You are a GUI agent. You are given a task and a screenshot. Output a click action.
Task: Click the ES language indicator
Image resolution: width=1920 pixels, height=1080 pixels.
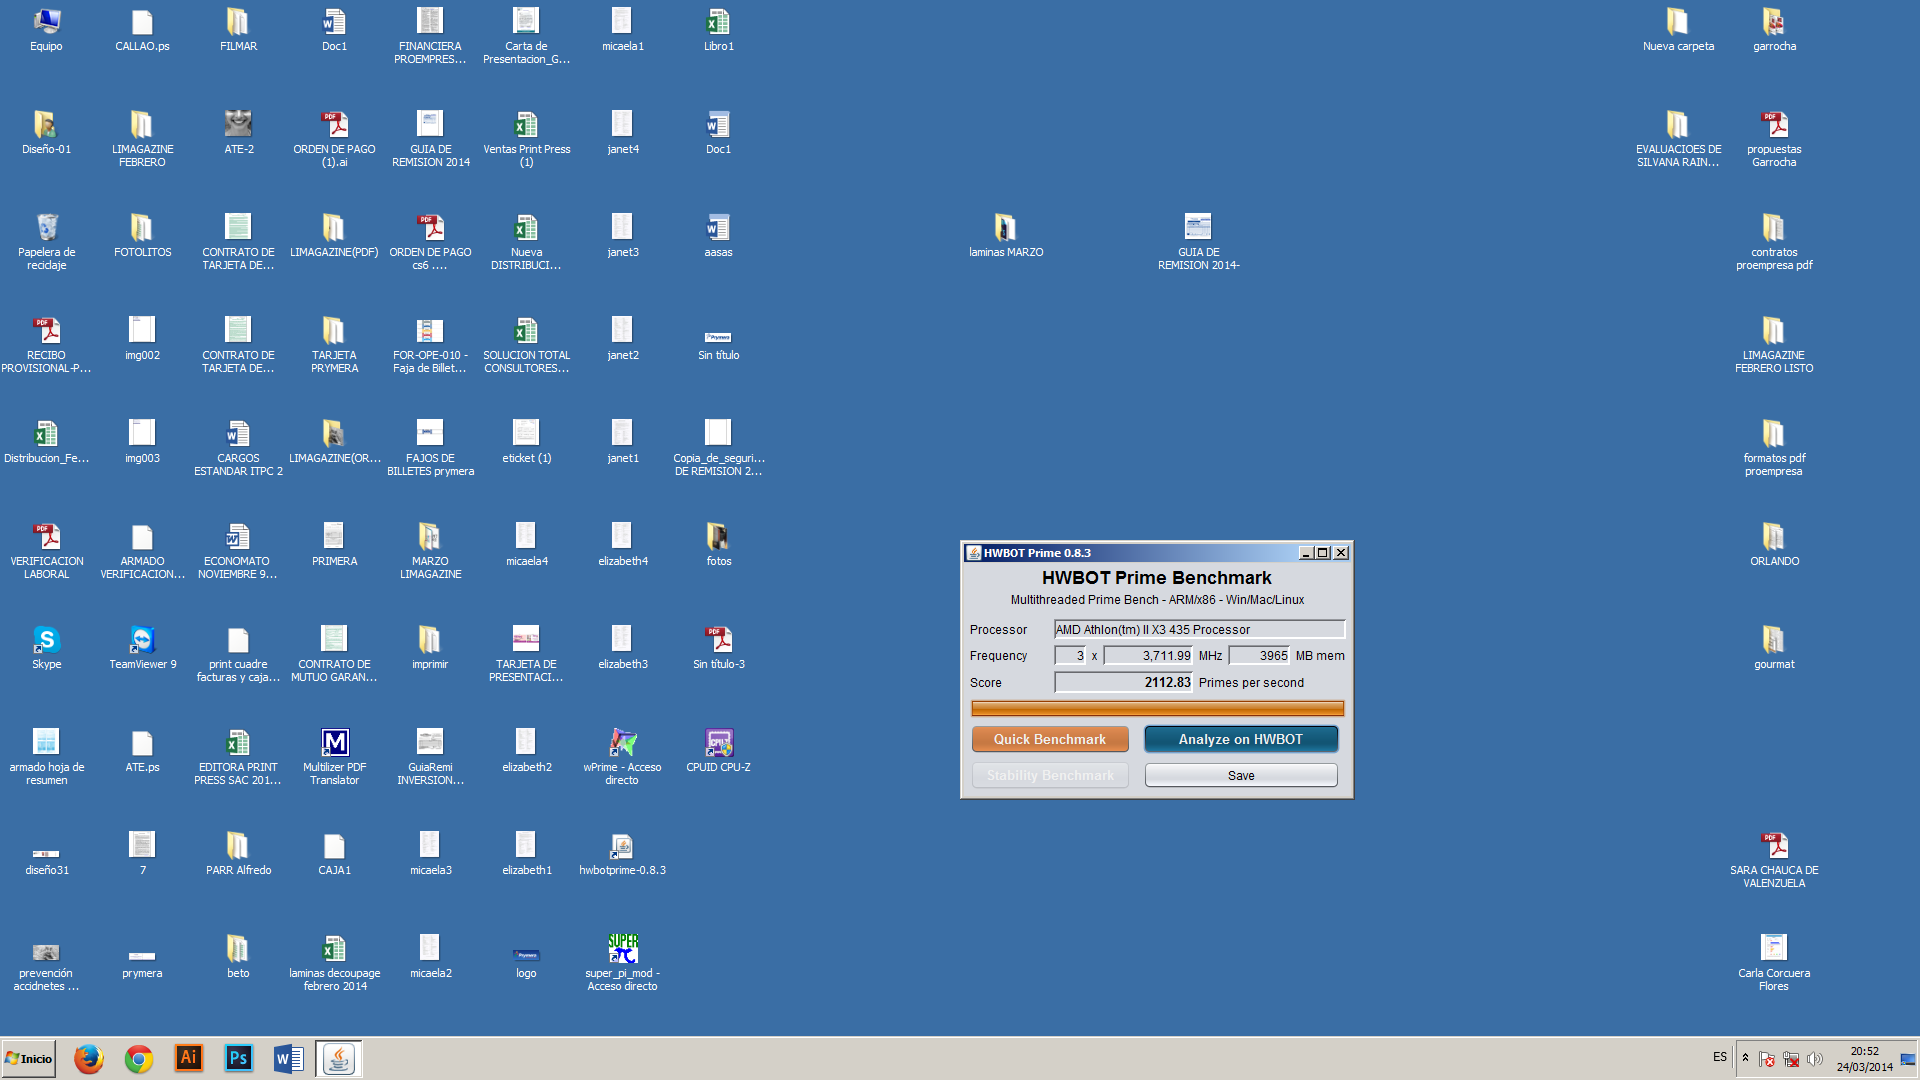pos(1719,1057)
